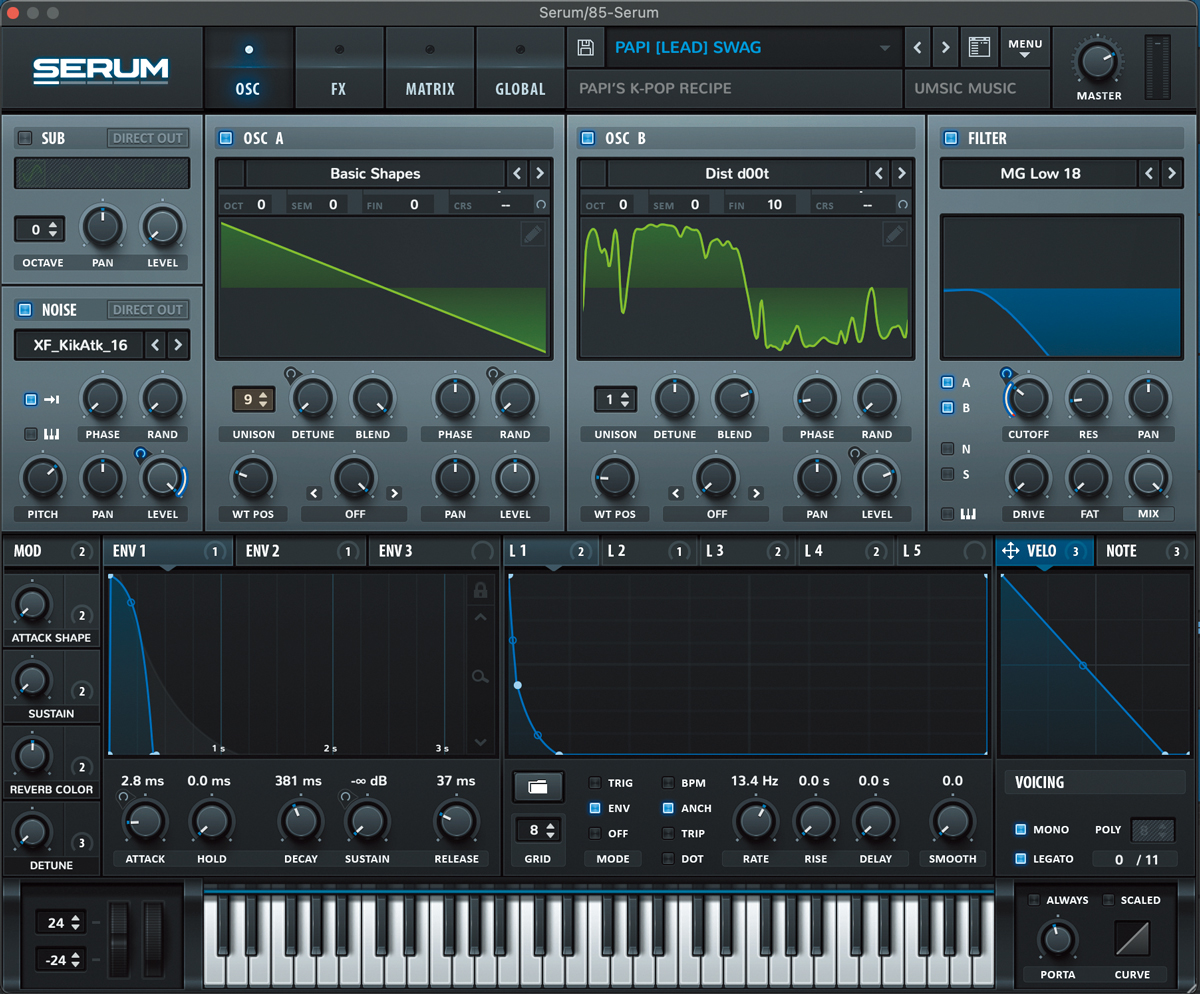Screen dimensions: 1200x994
Task: Click the filter MIX label button
Action: 1149,514
